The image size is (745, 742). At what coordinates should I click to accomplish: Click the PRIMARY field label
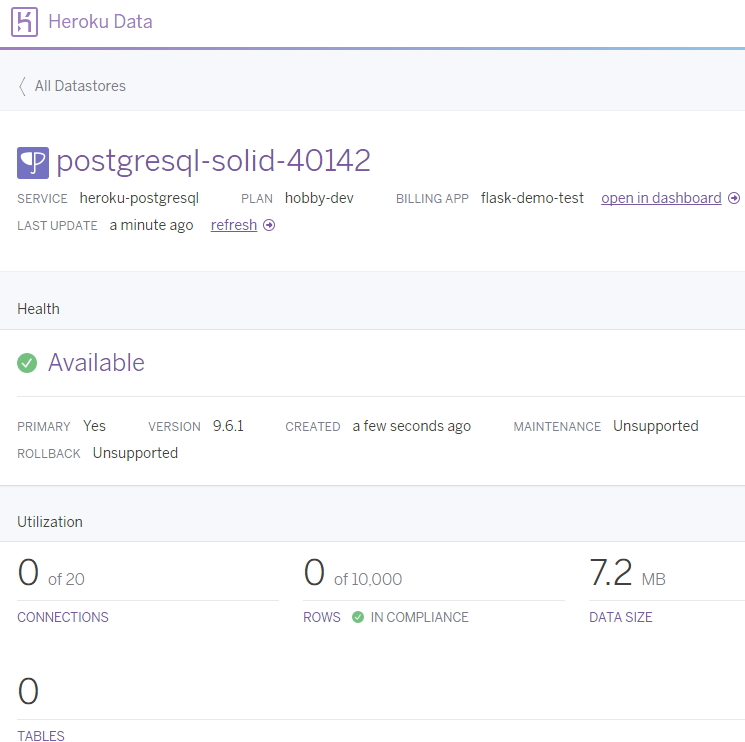click(x=44, y=427)
